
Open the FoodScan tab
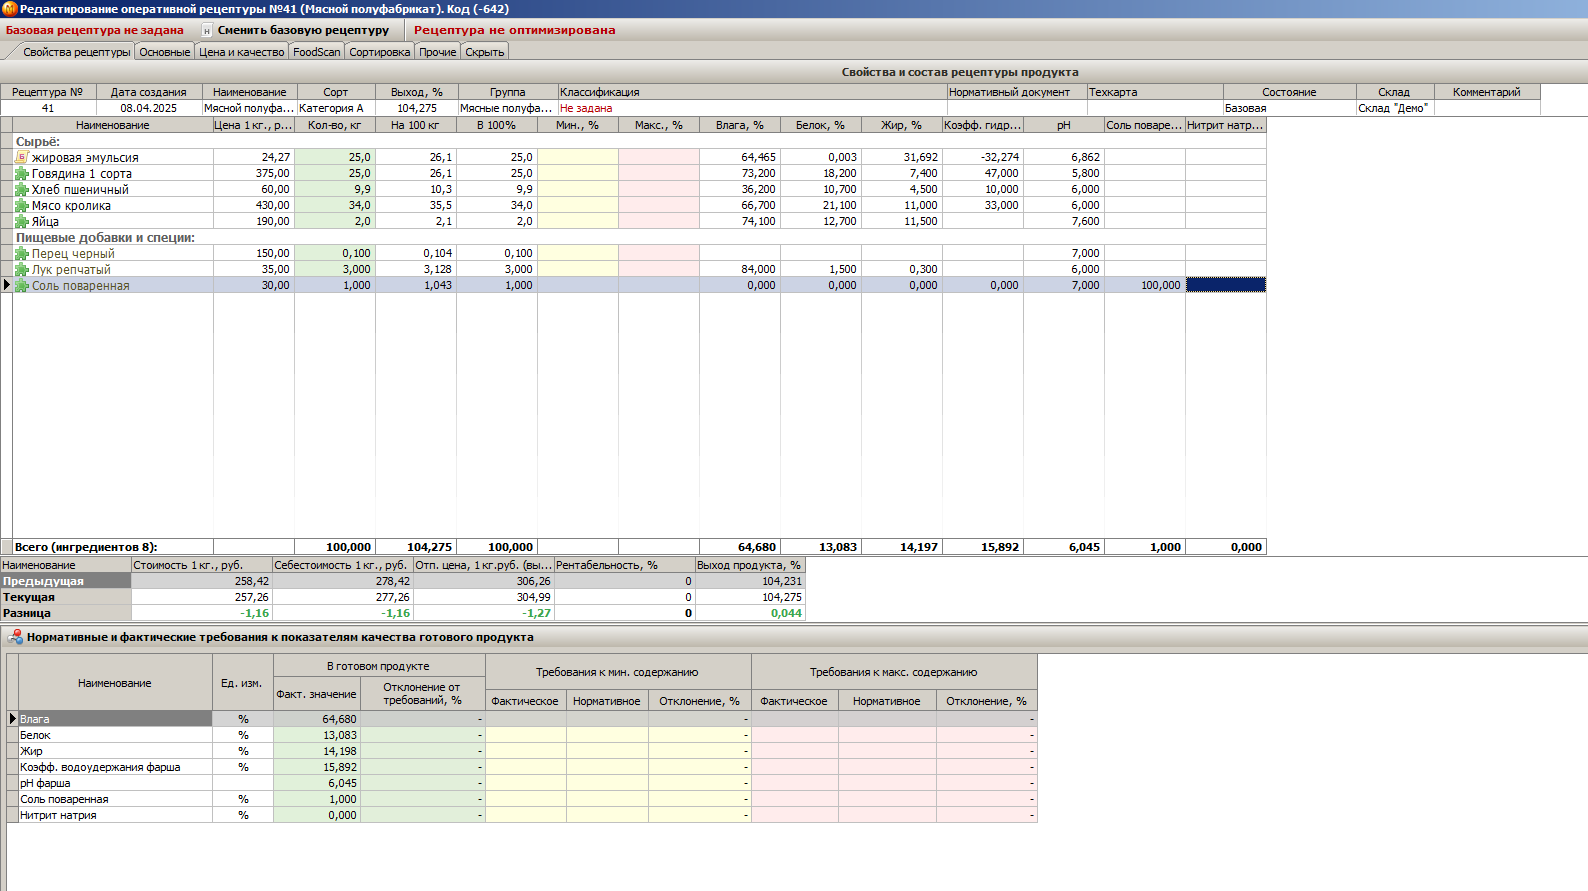point(316,52)
